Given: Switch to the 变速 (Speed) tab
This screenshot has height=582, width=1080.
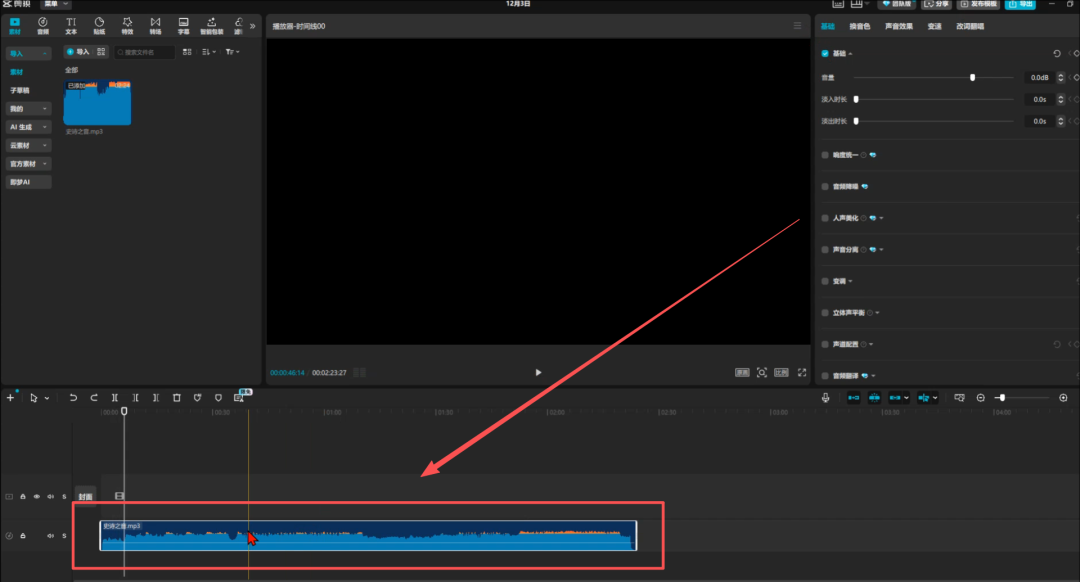Looking at the screenshot, I should [934, 26].
